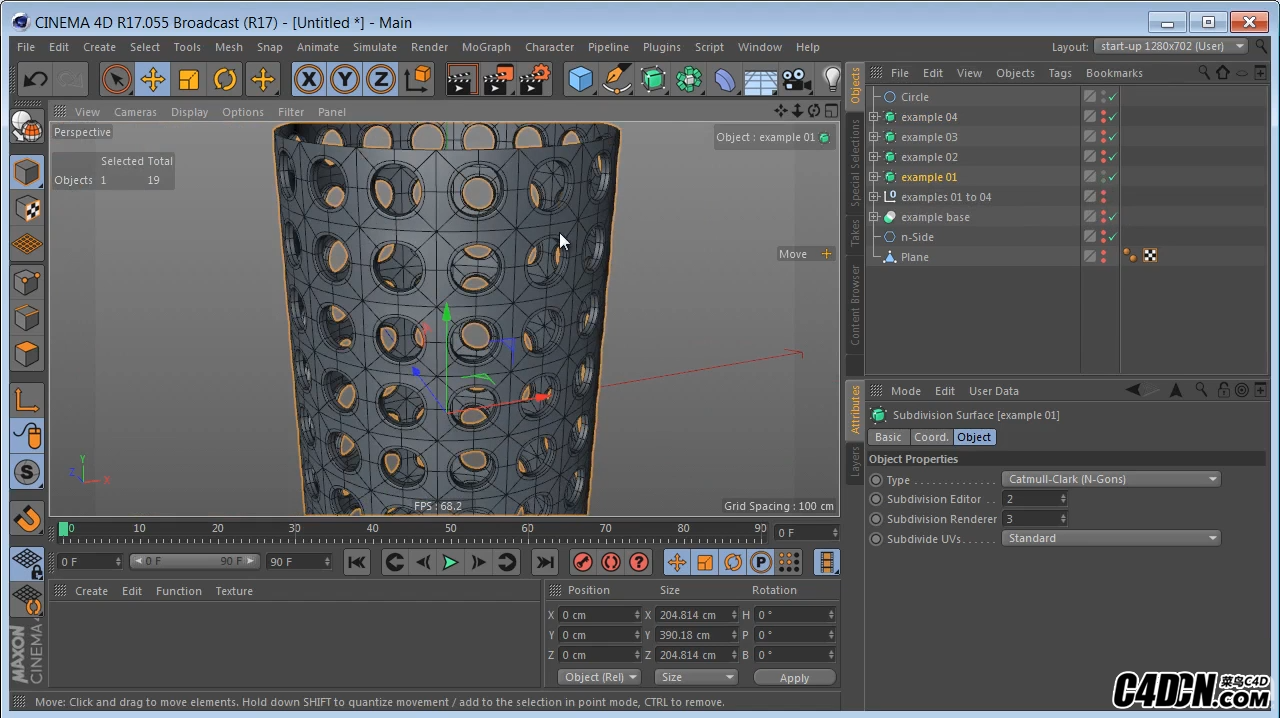1280x718 pixels.
Task: Enable the Axis mode L-shaped icon
Action: click(x=27, y=400)
